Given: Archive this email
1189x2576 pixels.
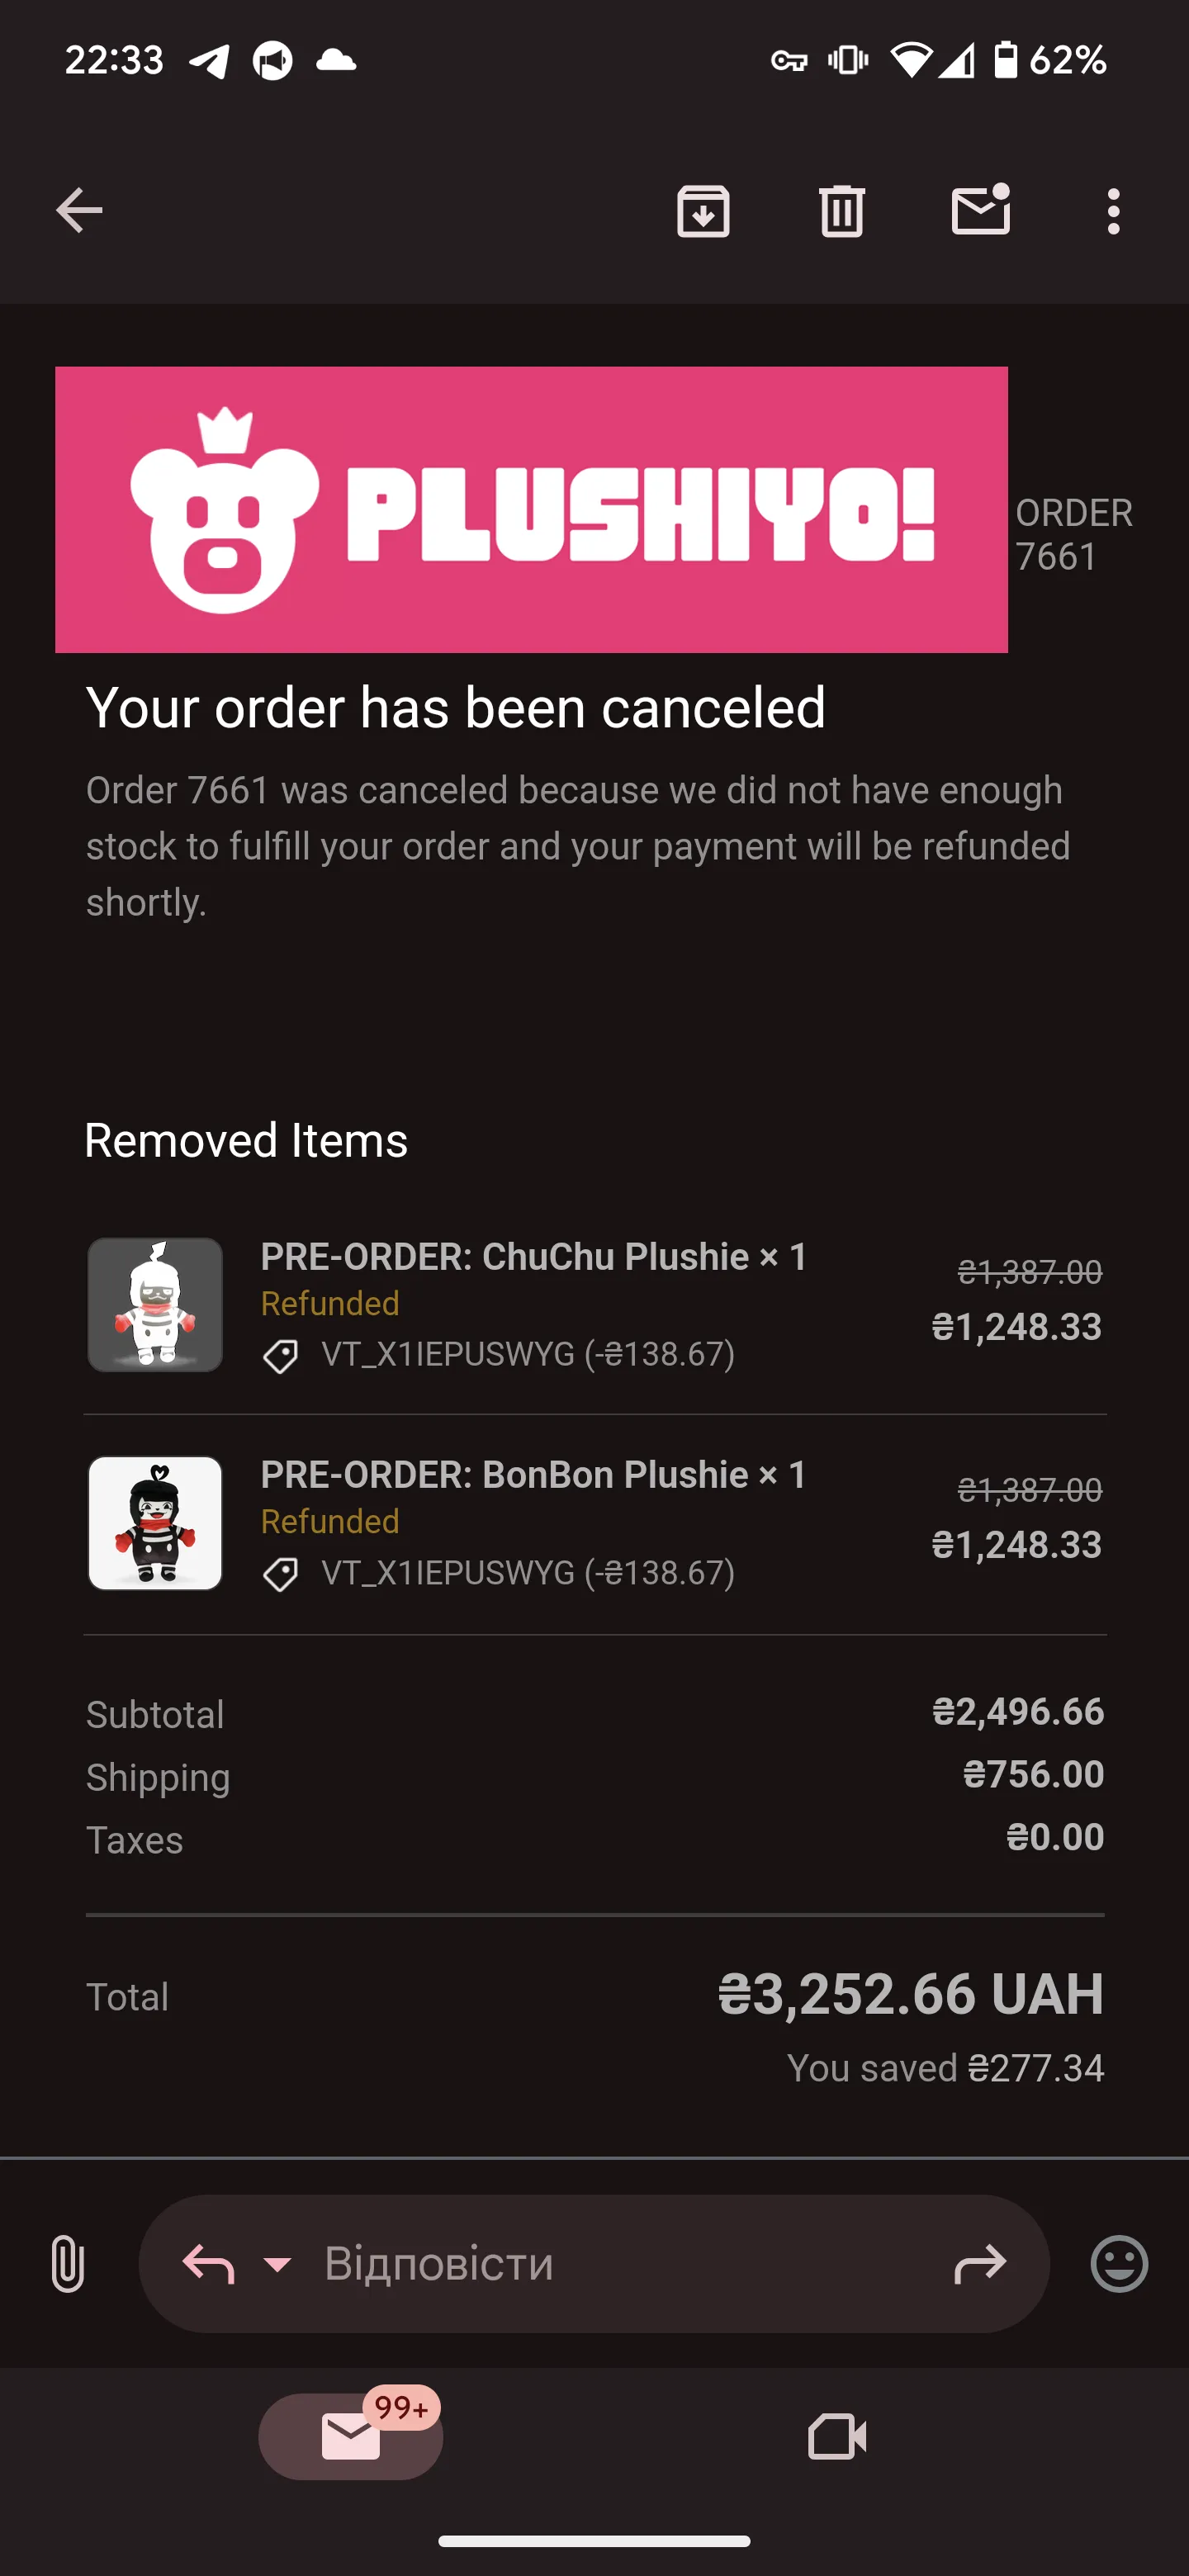Looking at the screenshot, I should pyautogui.click(x=703, y=211).
